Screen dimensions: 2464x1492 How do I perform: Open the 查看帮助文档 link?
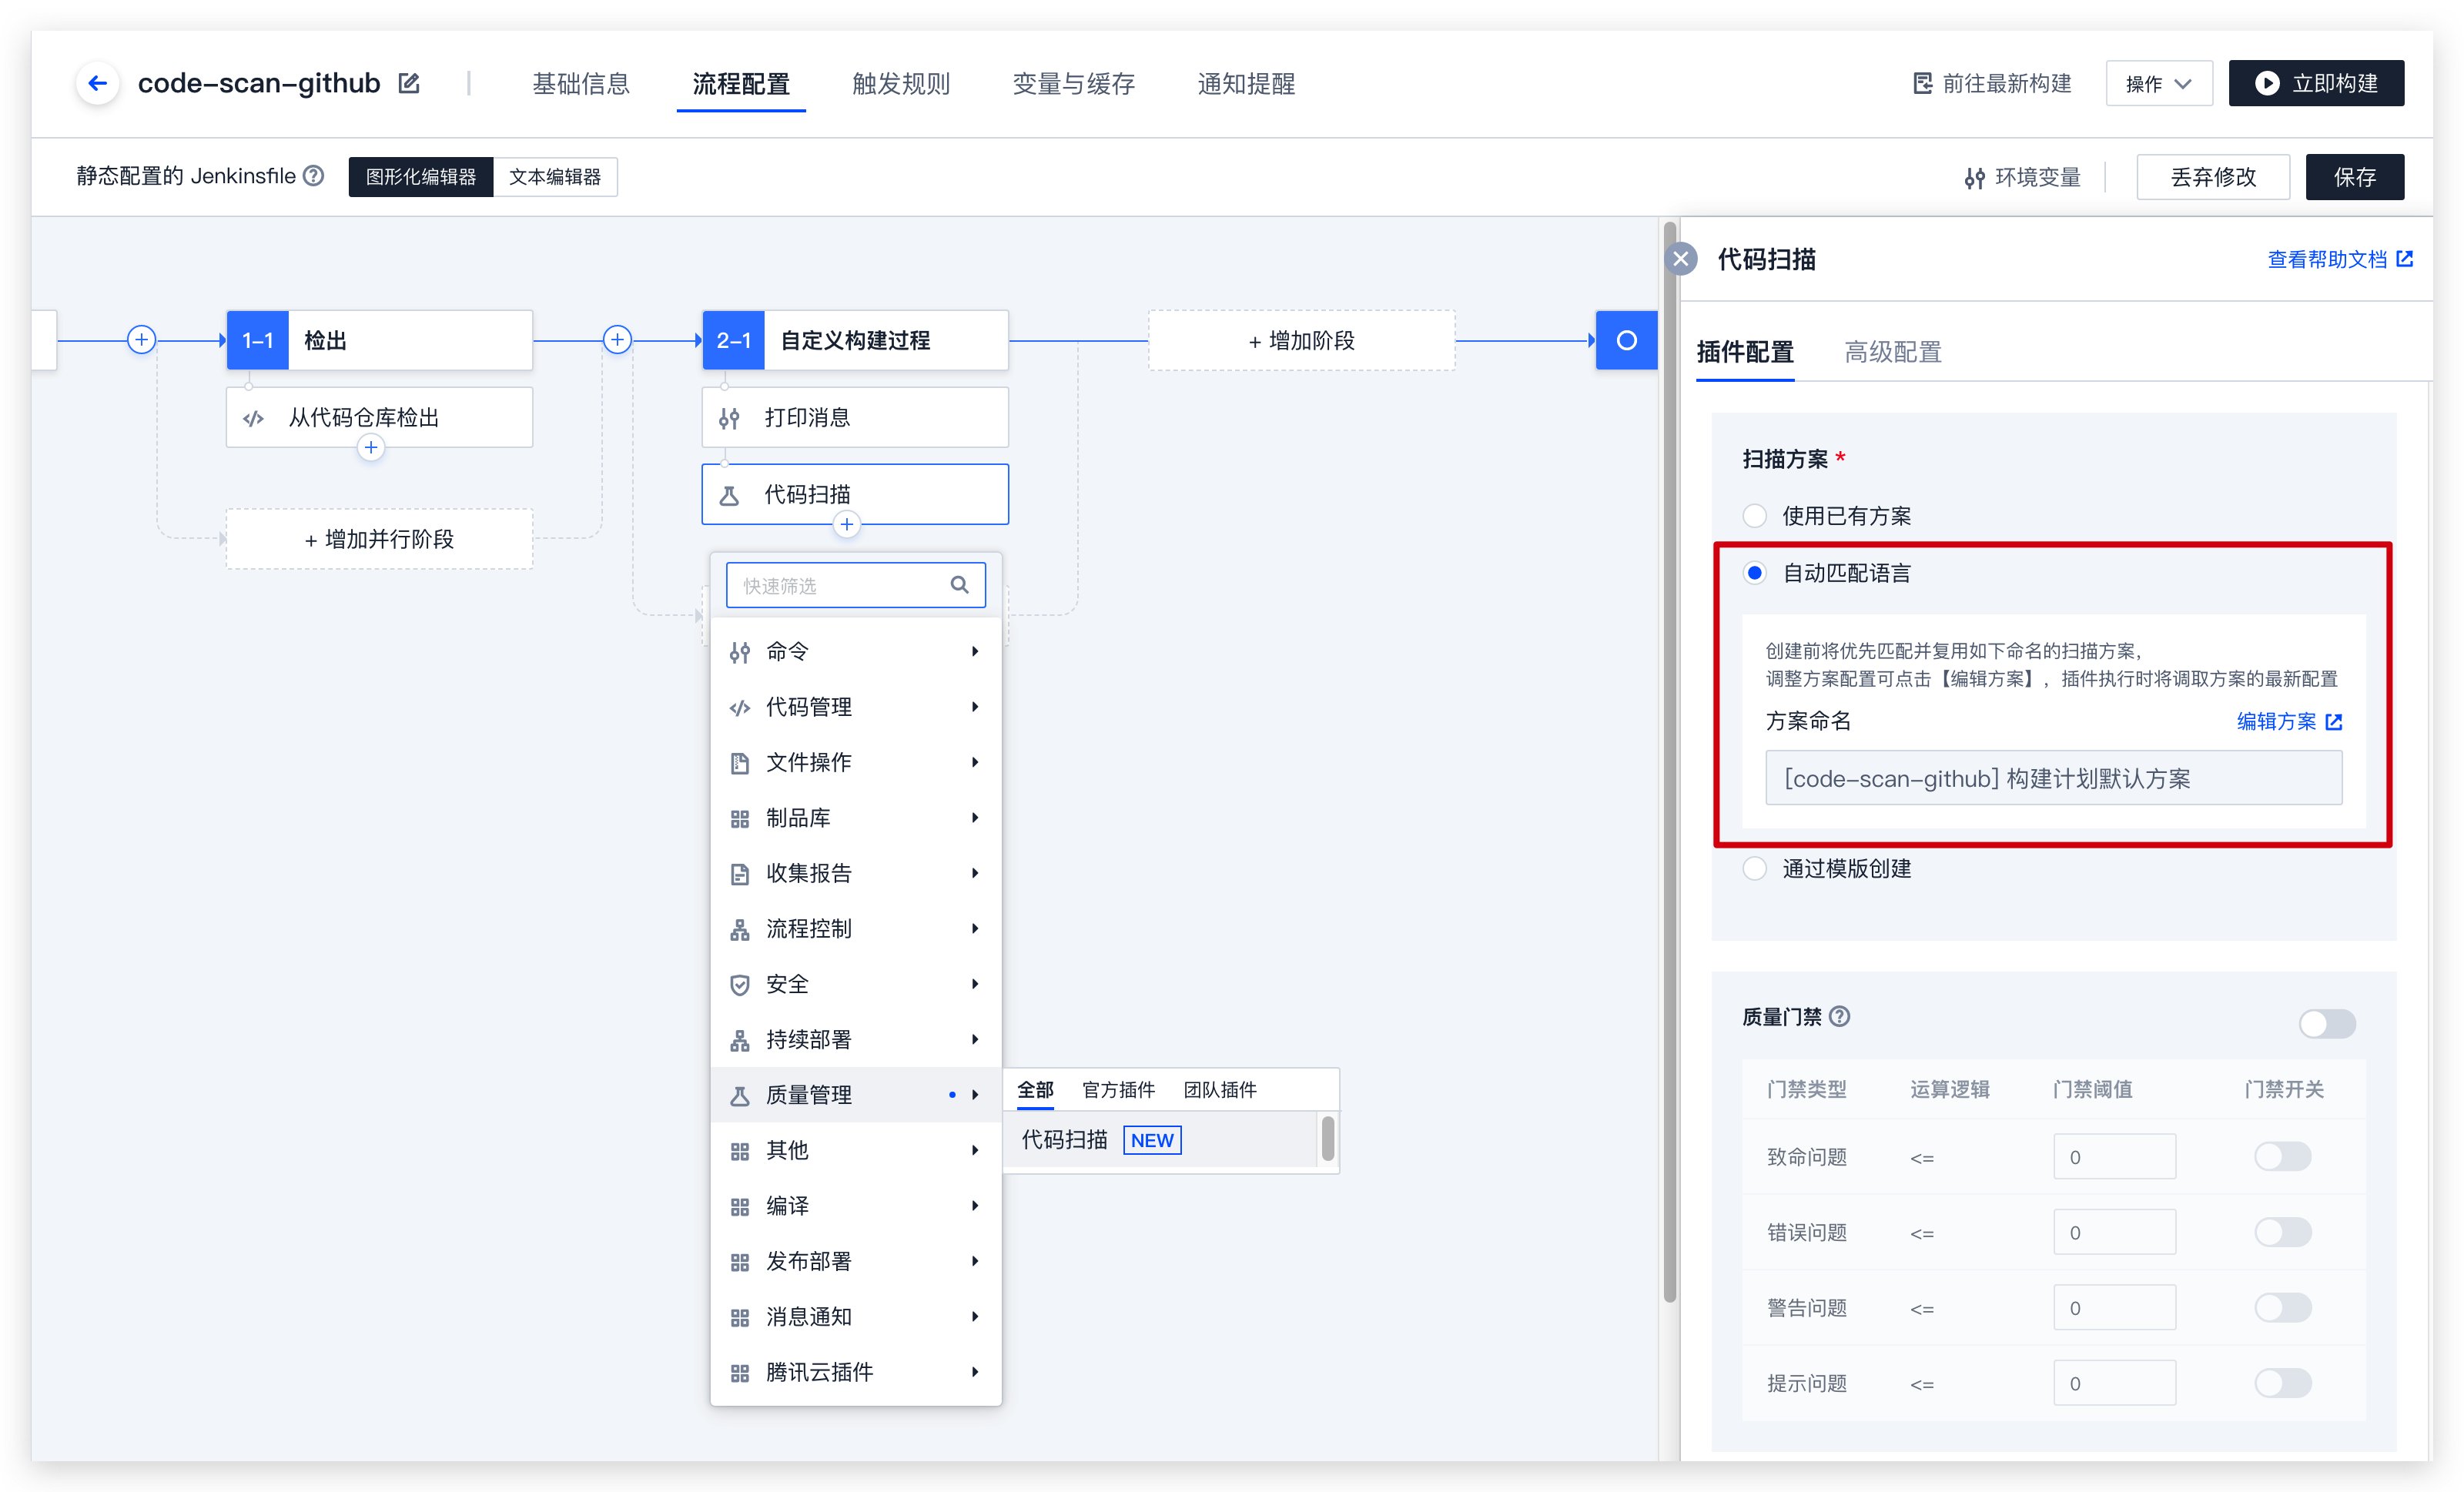(2340, 260)
